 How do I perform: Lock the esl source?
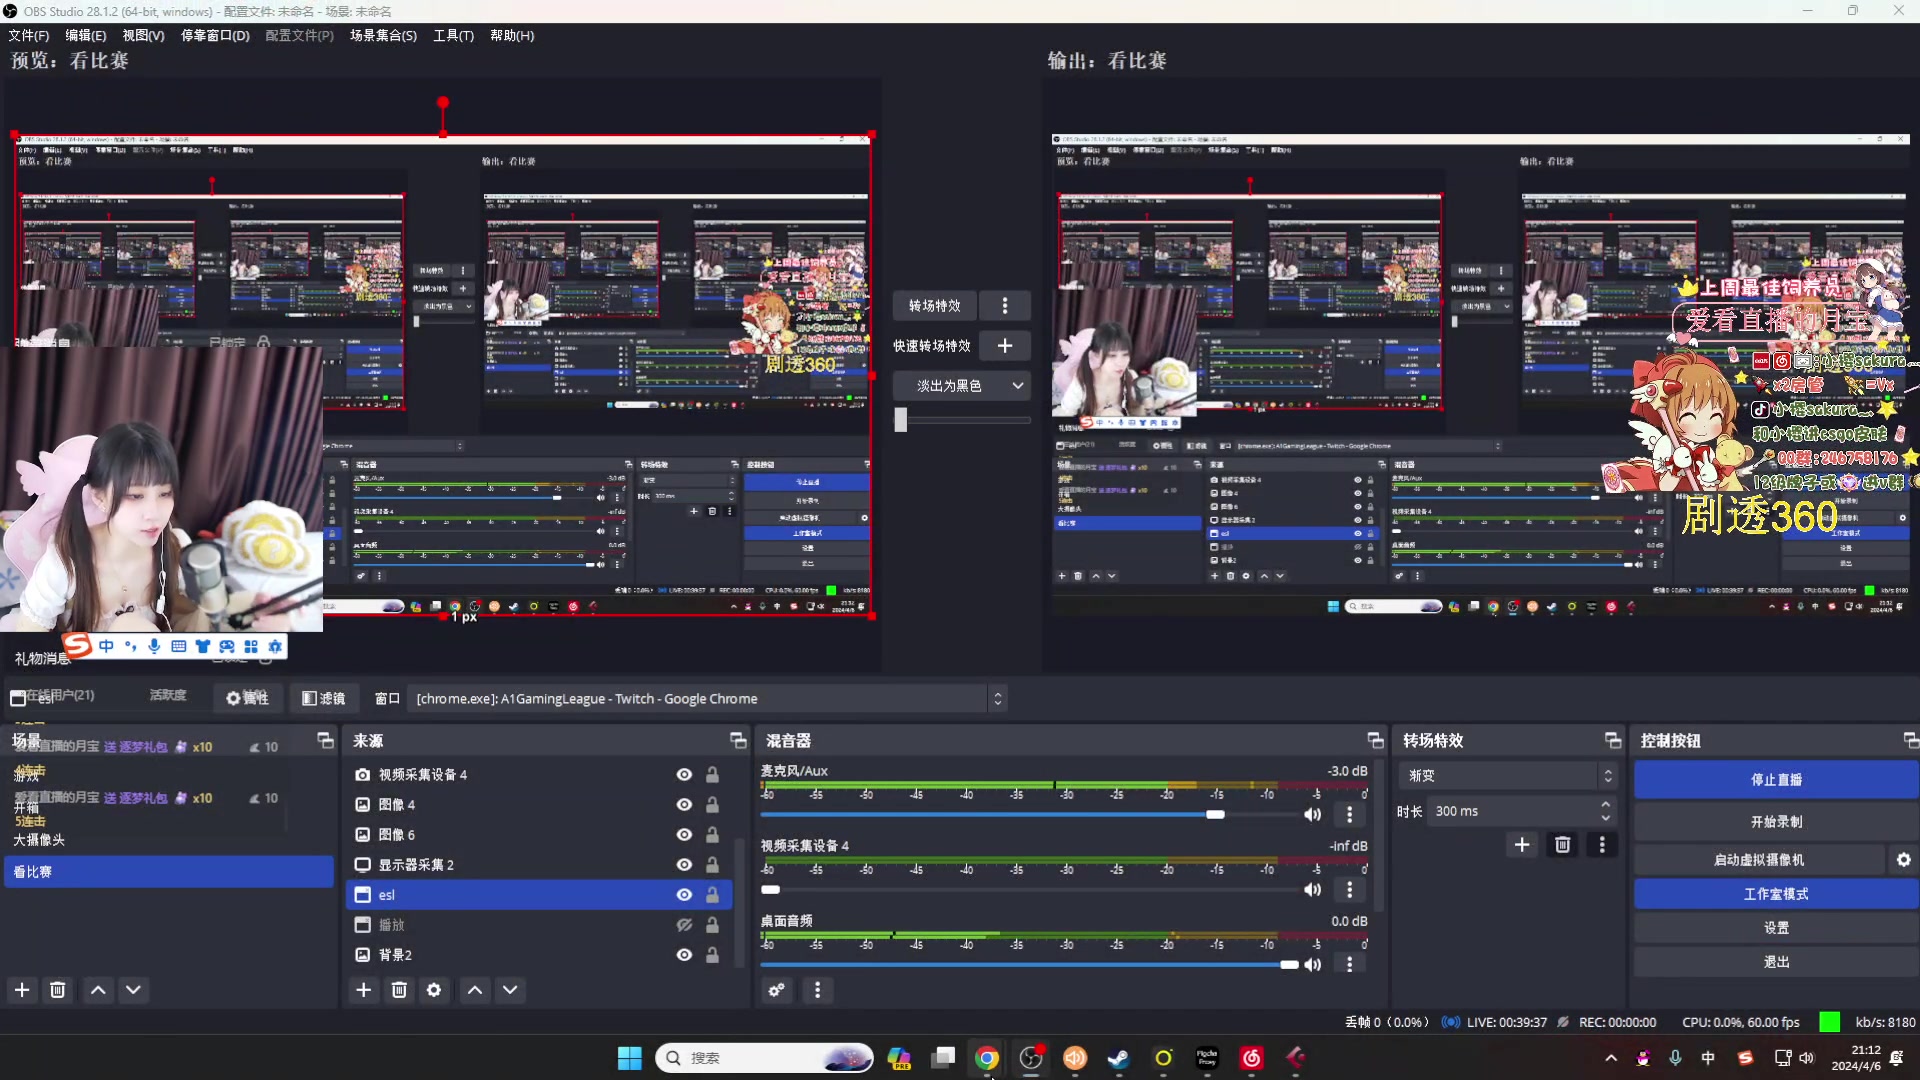coord(712,894)
